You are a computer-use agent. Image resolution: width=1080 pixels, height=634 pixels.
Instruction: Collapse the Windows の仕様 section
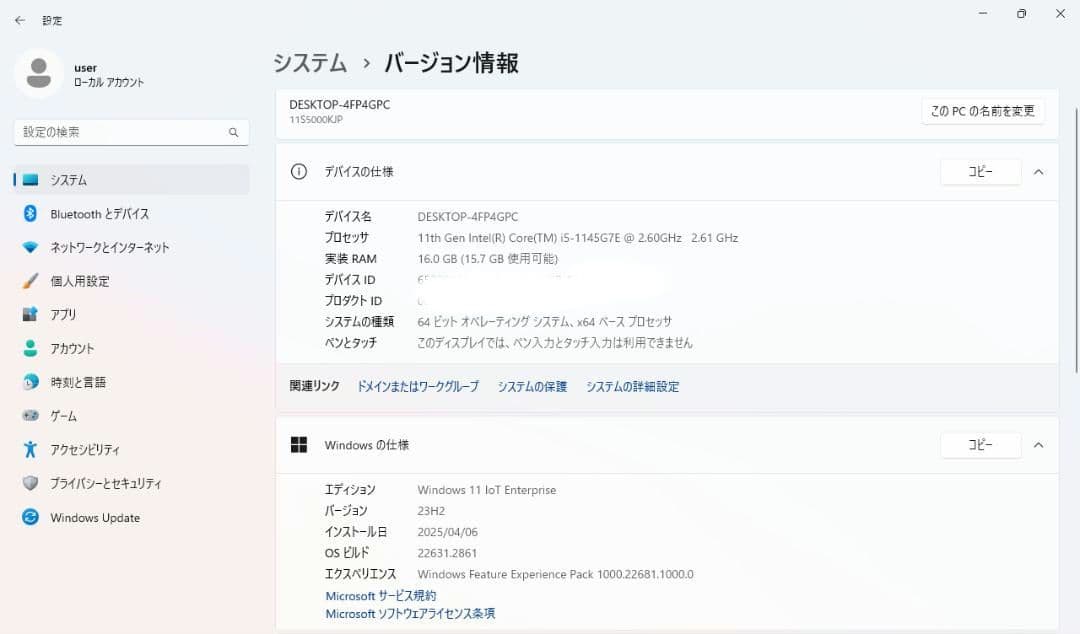(x=1038, y=445)
